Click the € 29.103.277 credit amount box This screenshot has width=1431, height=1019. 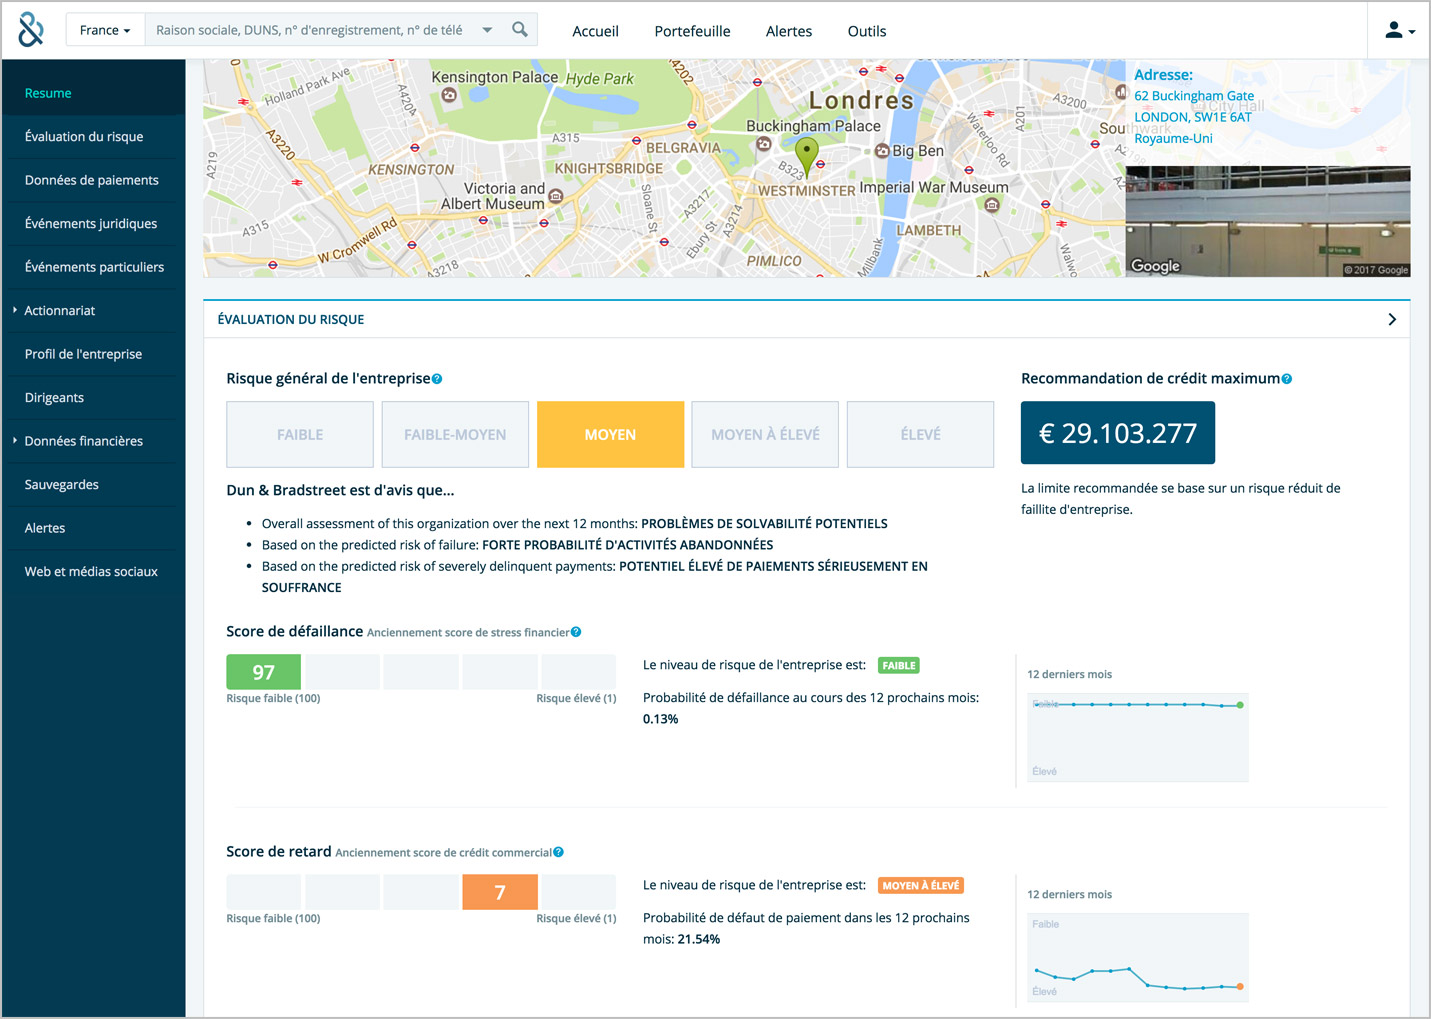pos(1118,433)
